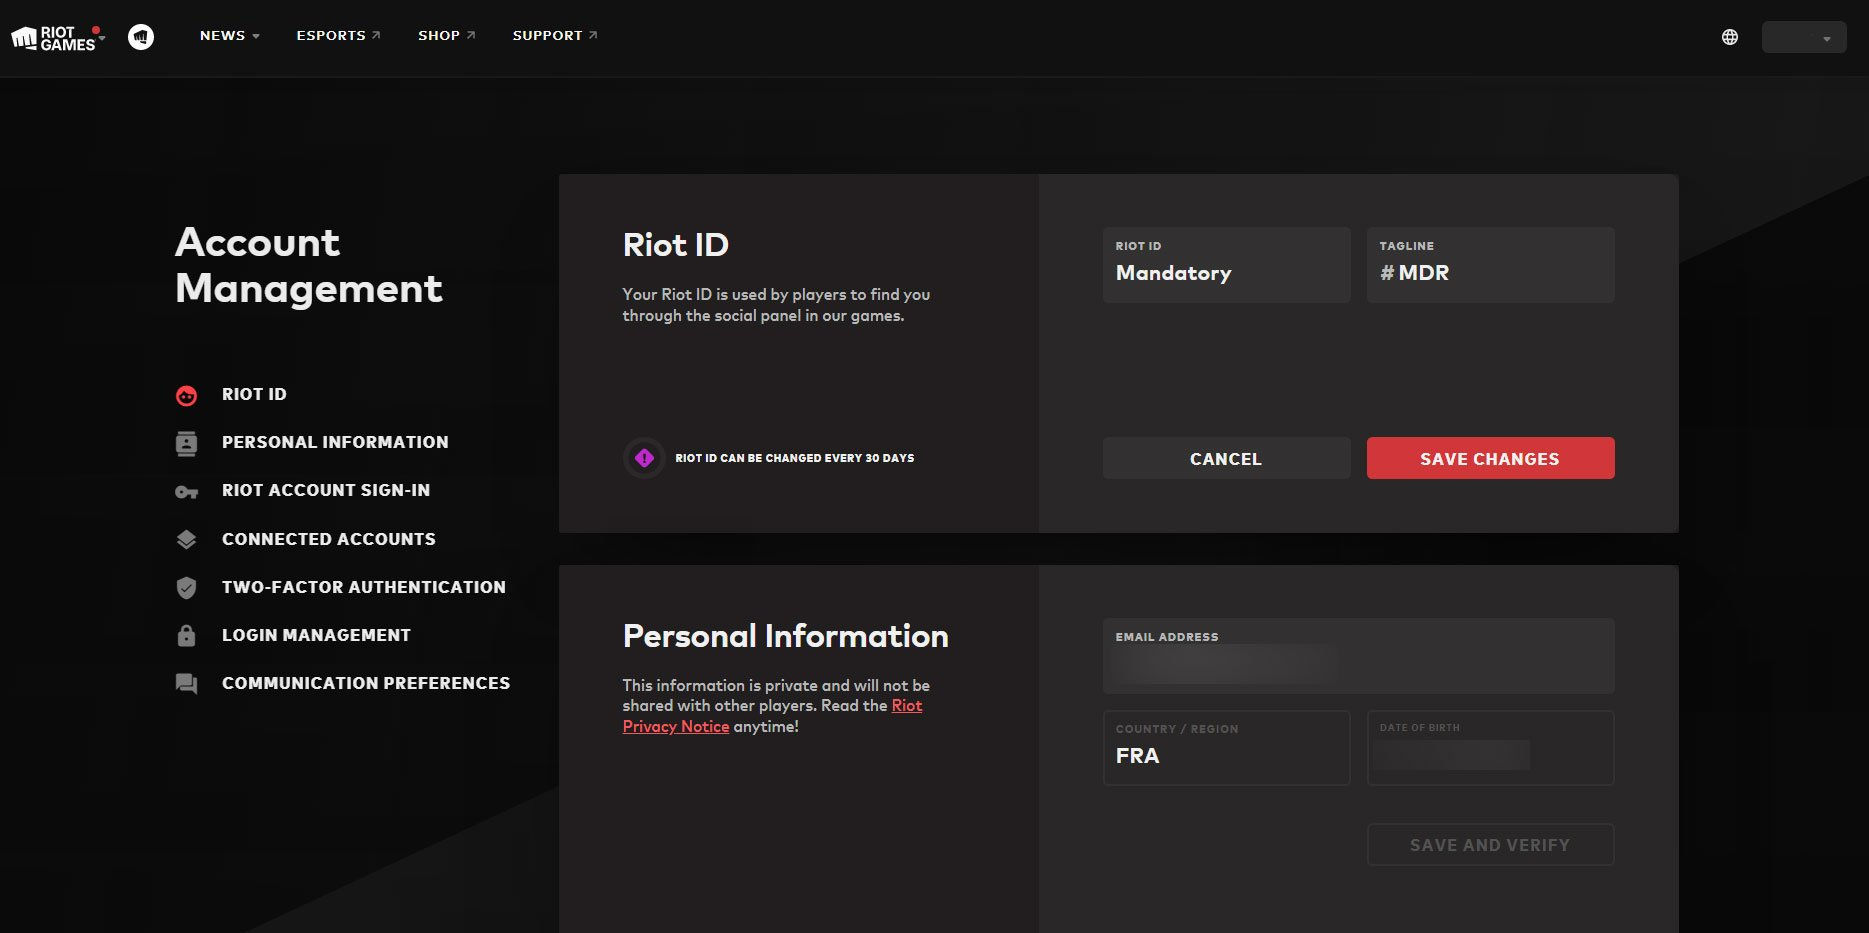
Task: Go to Login Management section
Action: [316, 635]
